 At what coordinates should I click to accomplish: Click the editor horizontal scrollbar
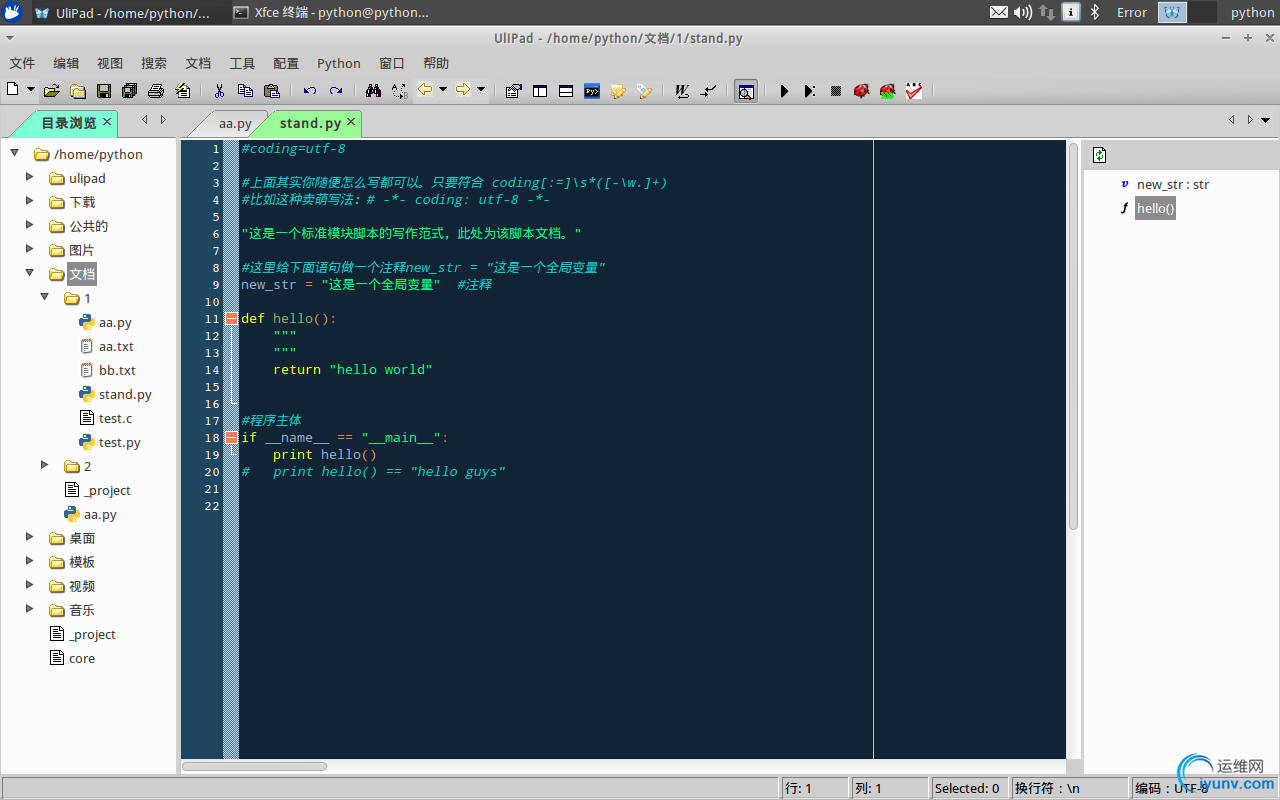(x=254, y=766)
